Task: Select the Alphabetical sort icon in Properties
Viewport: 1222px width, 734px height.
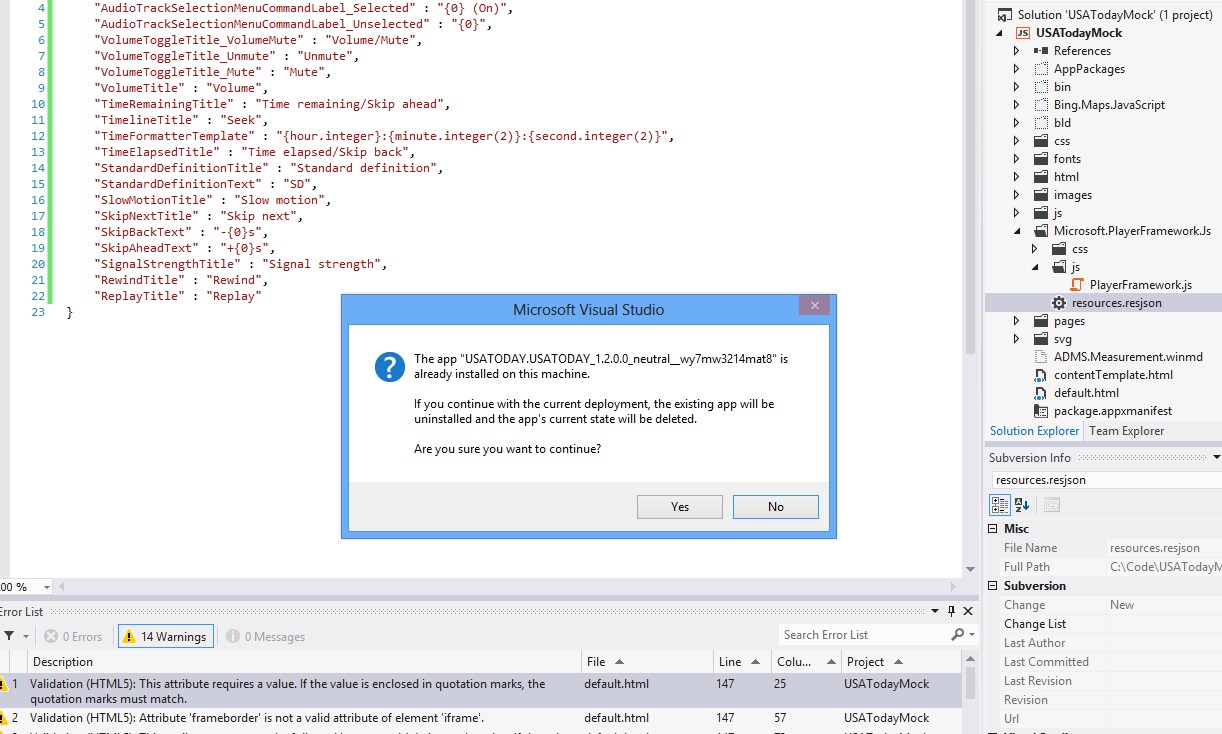Action: tap(1021, 504)
